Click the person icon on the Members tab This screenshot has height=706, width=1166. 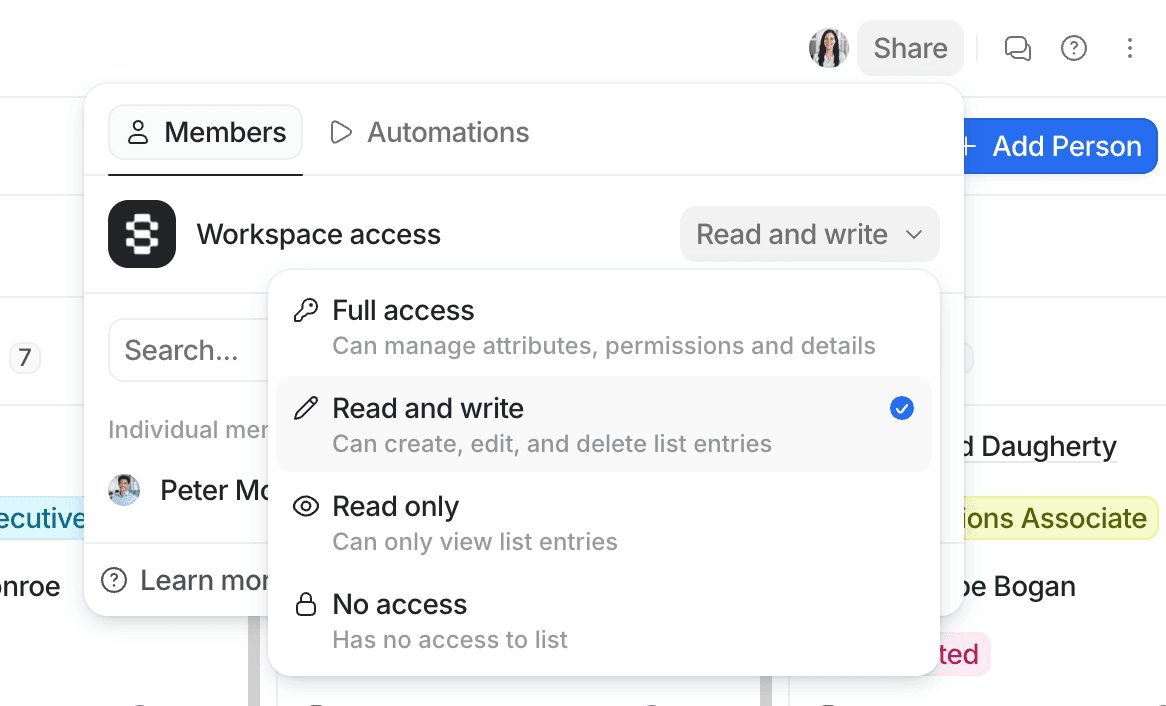click(x=137, y=132)
